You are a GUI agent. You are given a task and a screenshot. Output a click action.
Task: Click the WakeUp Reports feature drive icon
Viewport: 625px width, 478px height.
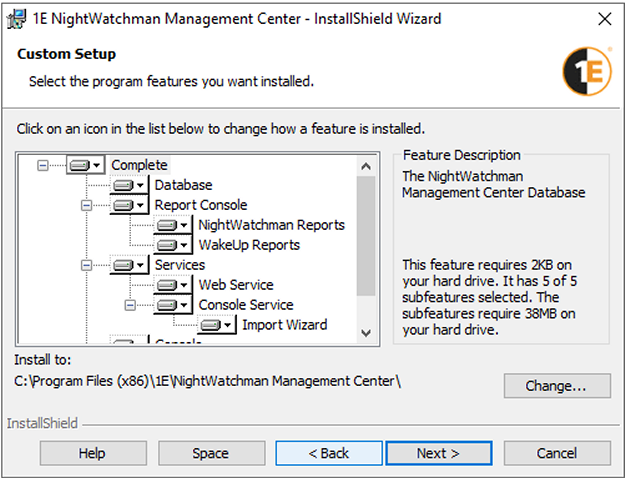[x=172, y=245]
